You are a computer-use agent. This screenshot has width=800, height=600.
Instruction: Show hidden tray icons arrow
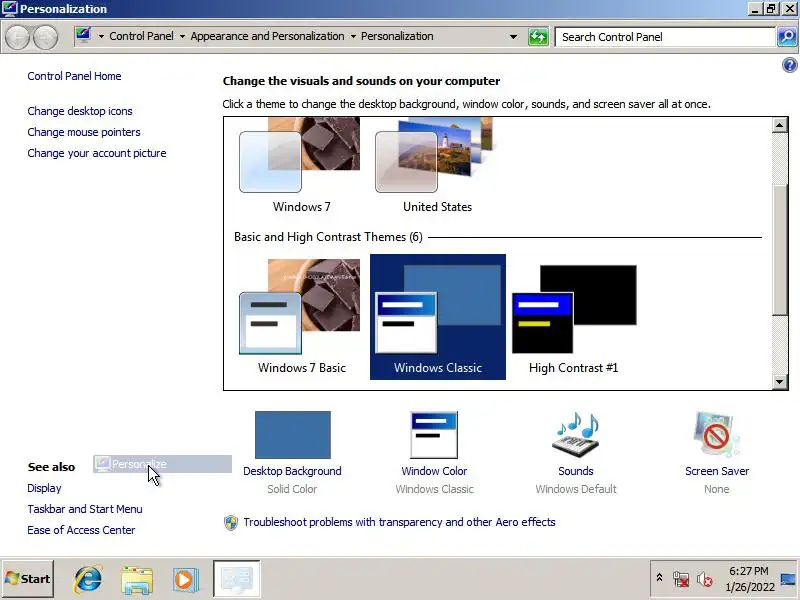(659, 578)
